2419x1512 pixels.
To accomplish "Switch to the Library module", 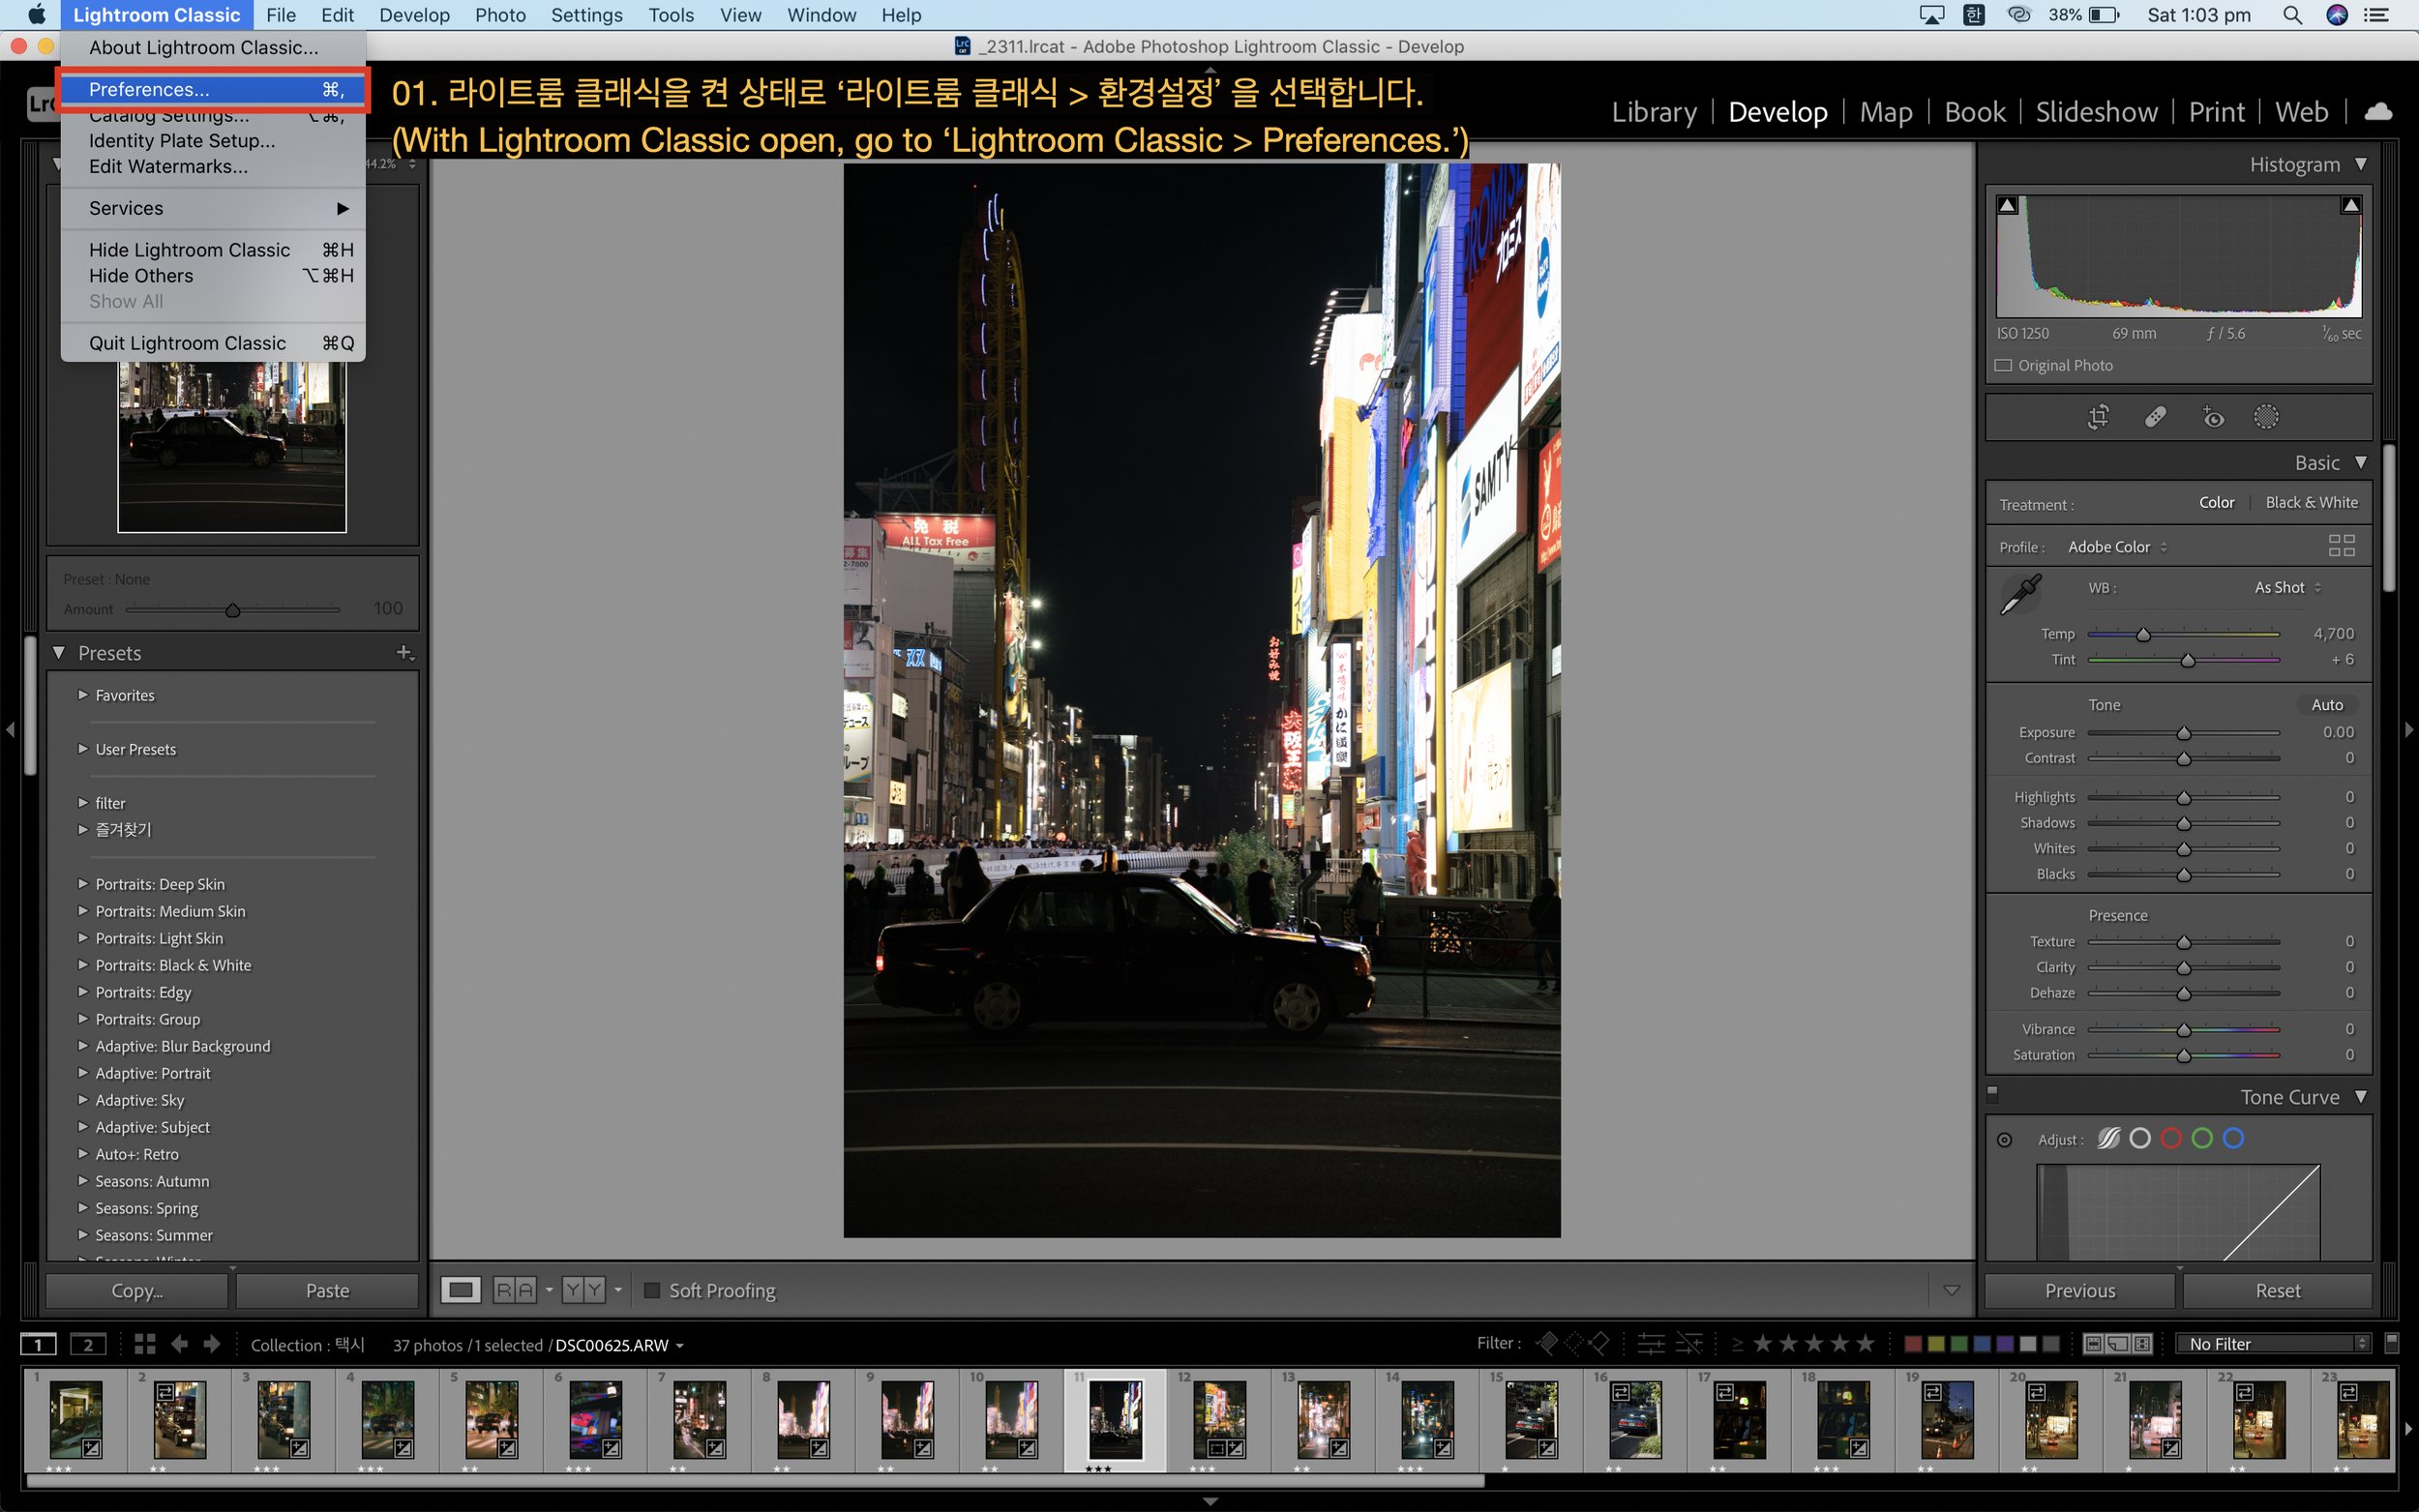I will pos(1654,112).
